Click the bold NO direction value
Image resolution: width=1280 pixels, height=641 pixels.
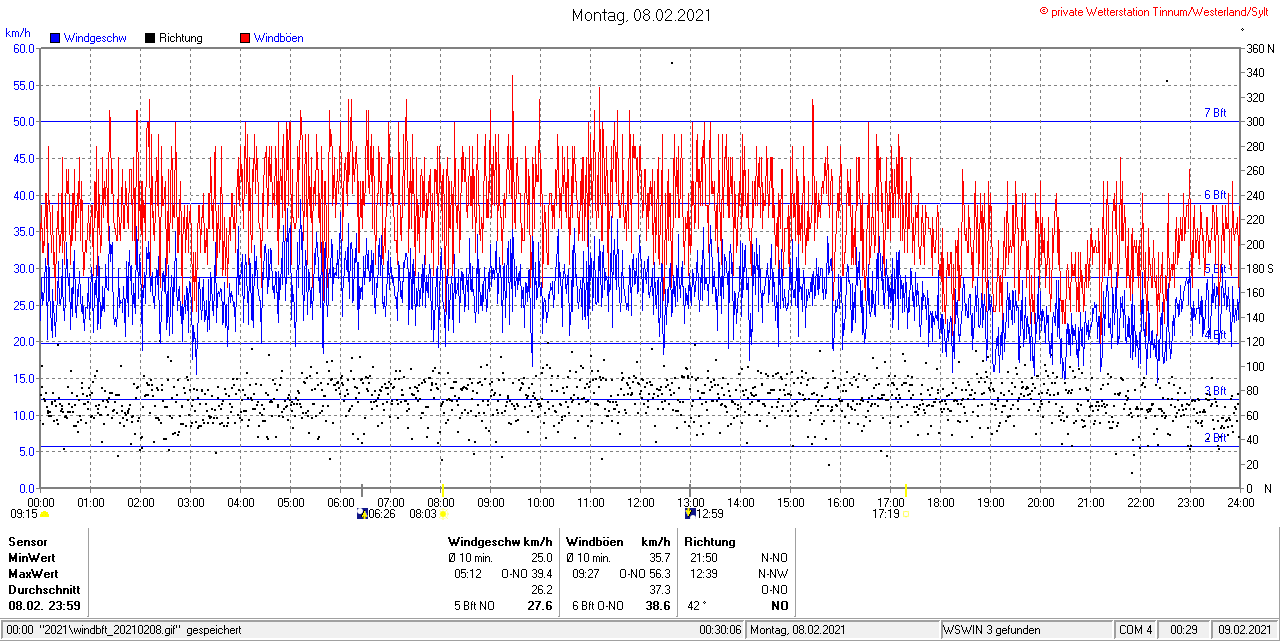(x=779, y=606)
